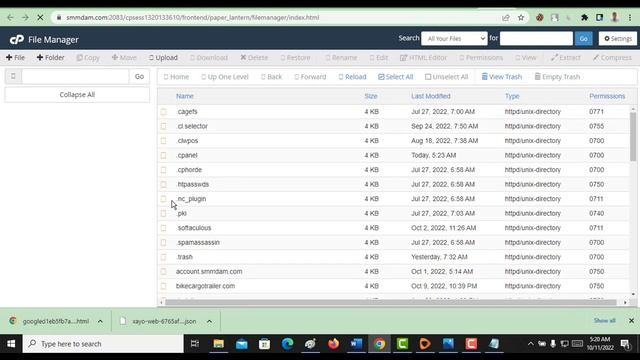Click the path Go button
The image size is (640, 360).
tap(139, 76)
